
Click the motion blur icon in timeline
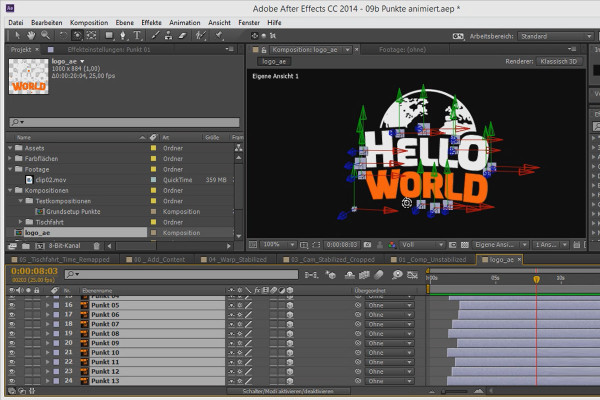tap(378, 275)
